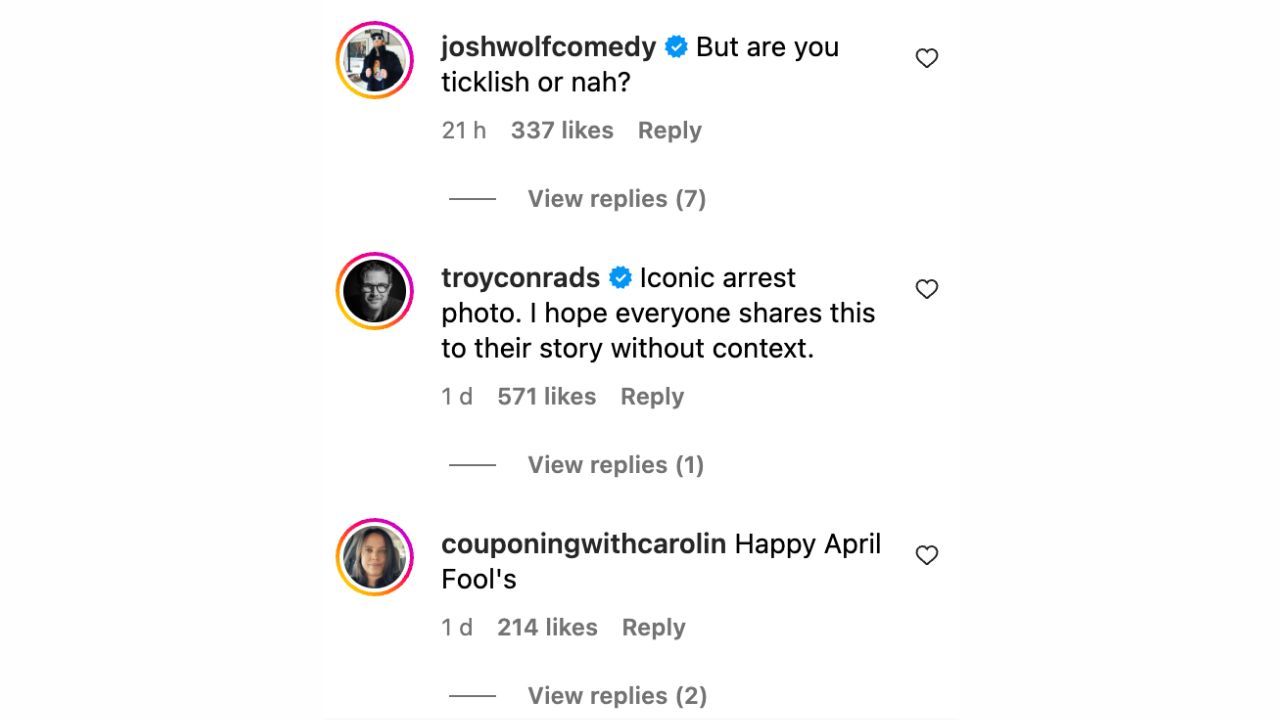View the 571 likes list
1280x720 pixels.
(x=546, y=397)
